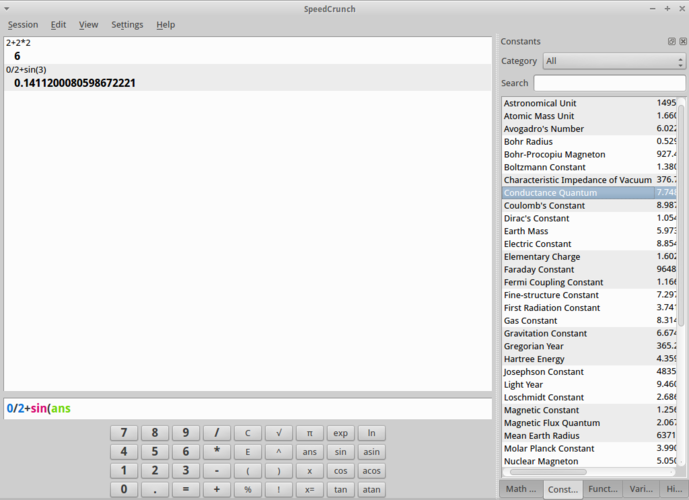This screenshot has height=500, width=689.
Task: Click the ans keypad button
Action: coord(309,452)
